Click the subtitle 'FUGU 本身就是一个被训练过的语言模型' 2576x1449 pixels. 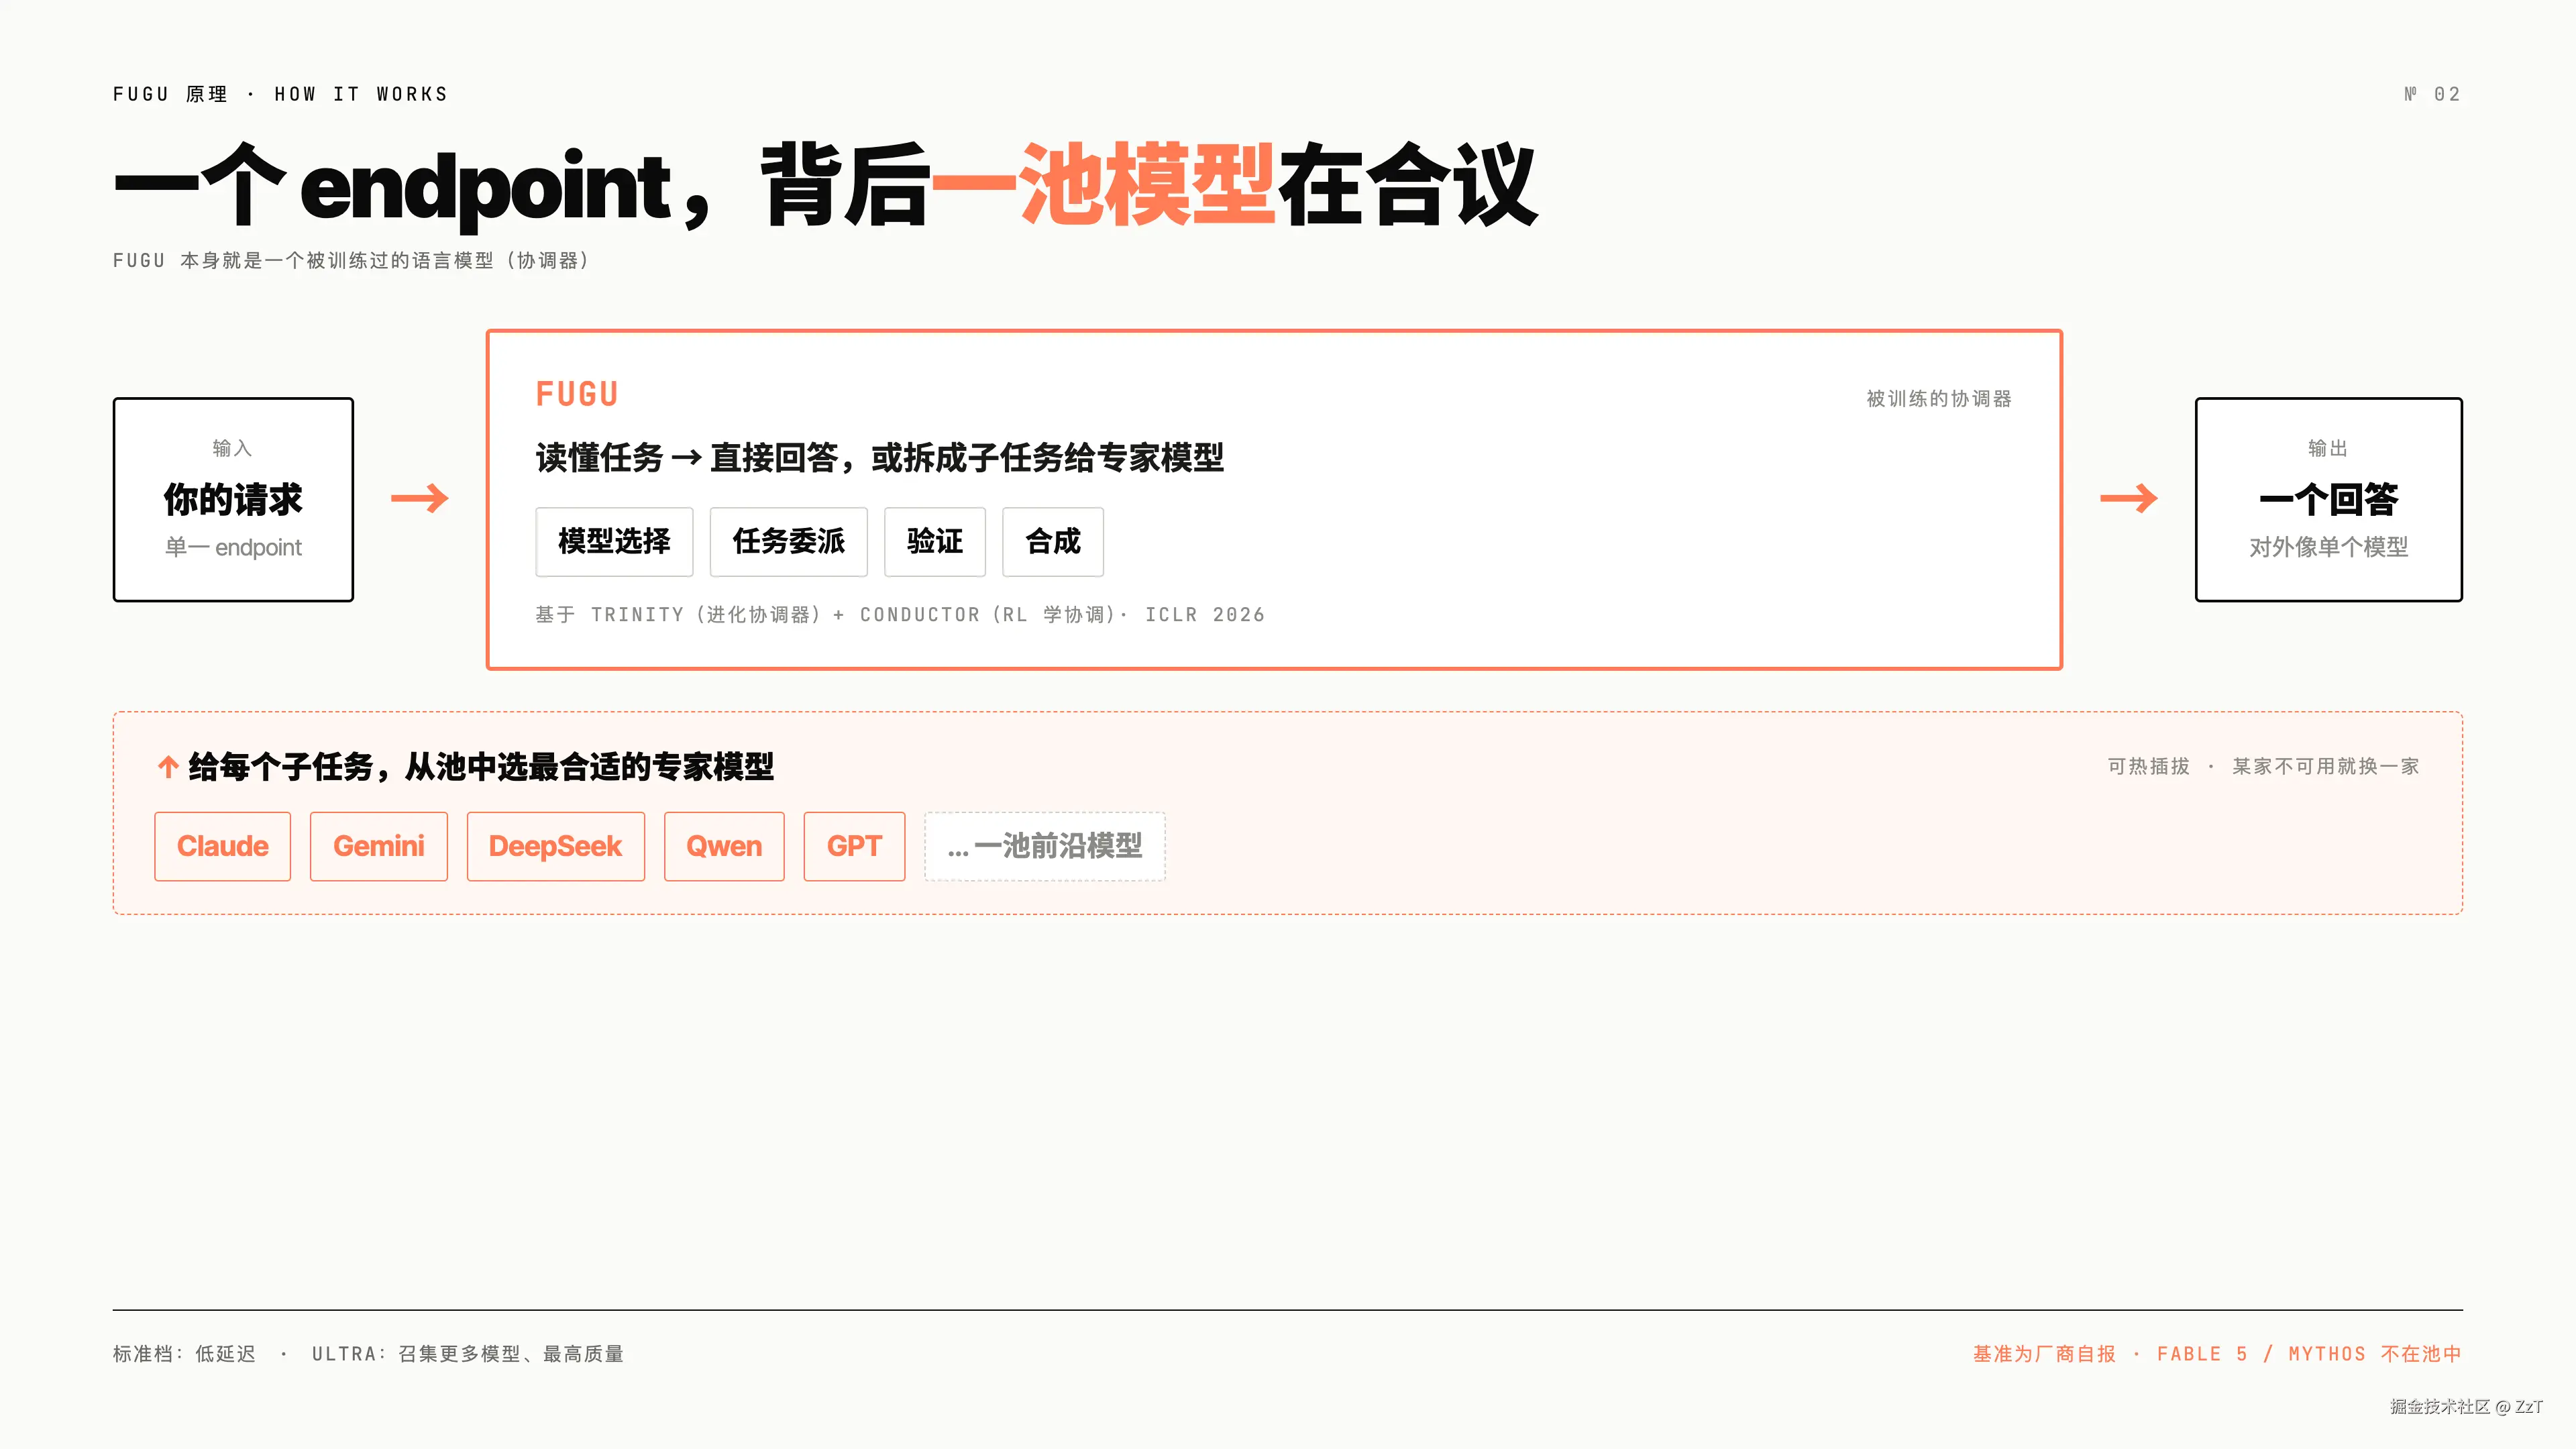tap(351, 261)
